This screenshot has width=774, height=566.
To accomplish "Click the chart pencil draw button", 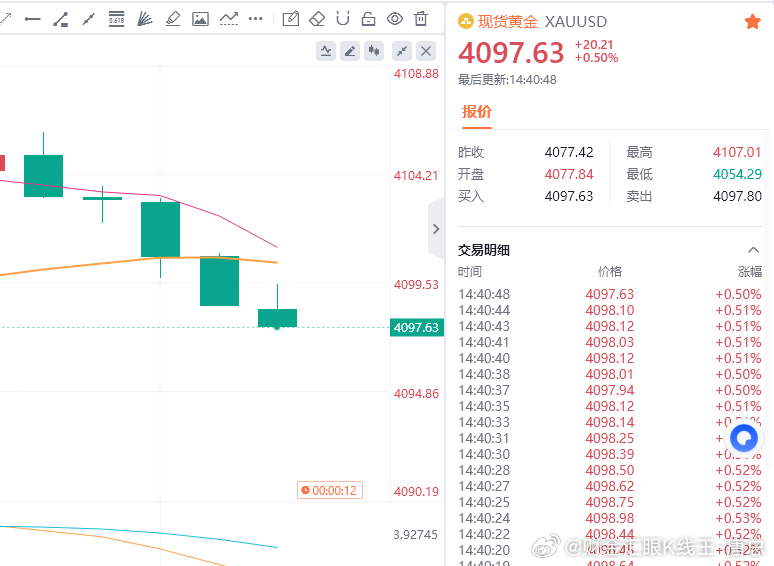I will click(x=350, y=51).
